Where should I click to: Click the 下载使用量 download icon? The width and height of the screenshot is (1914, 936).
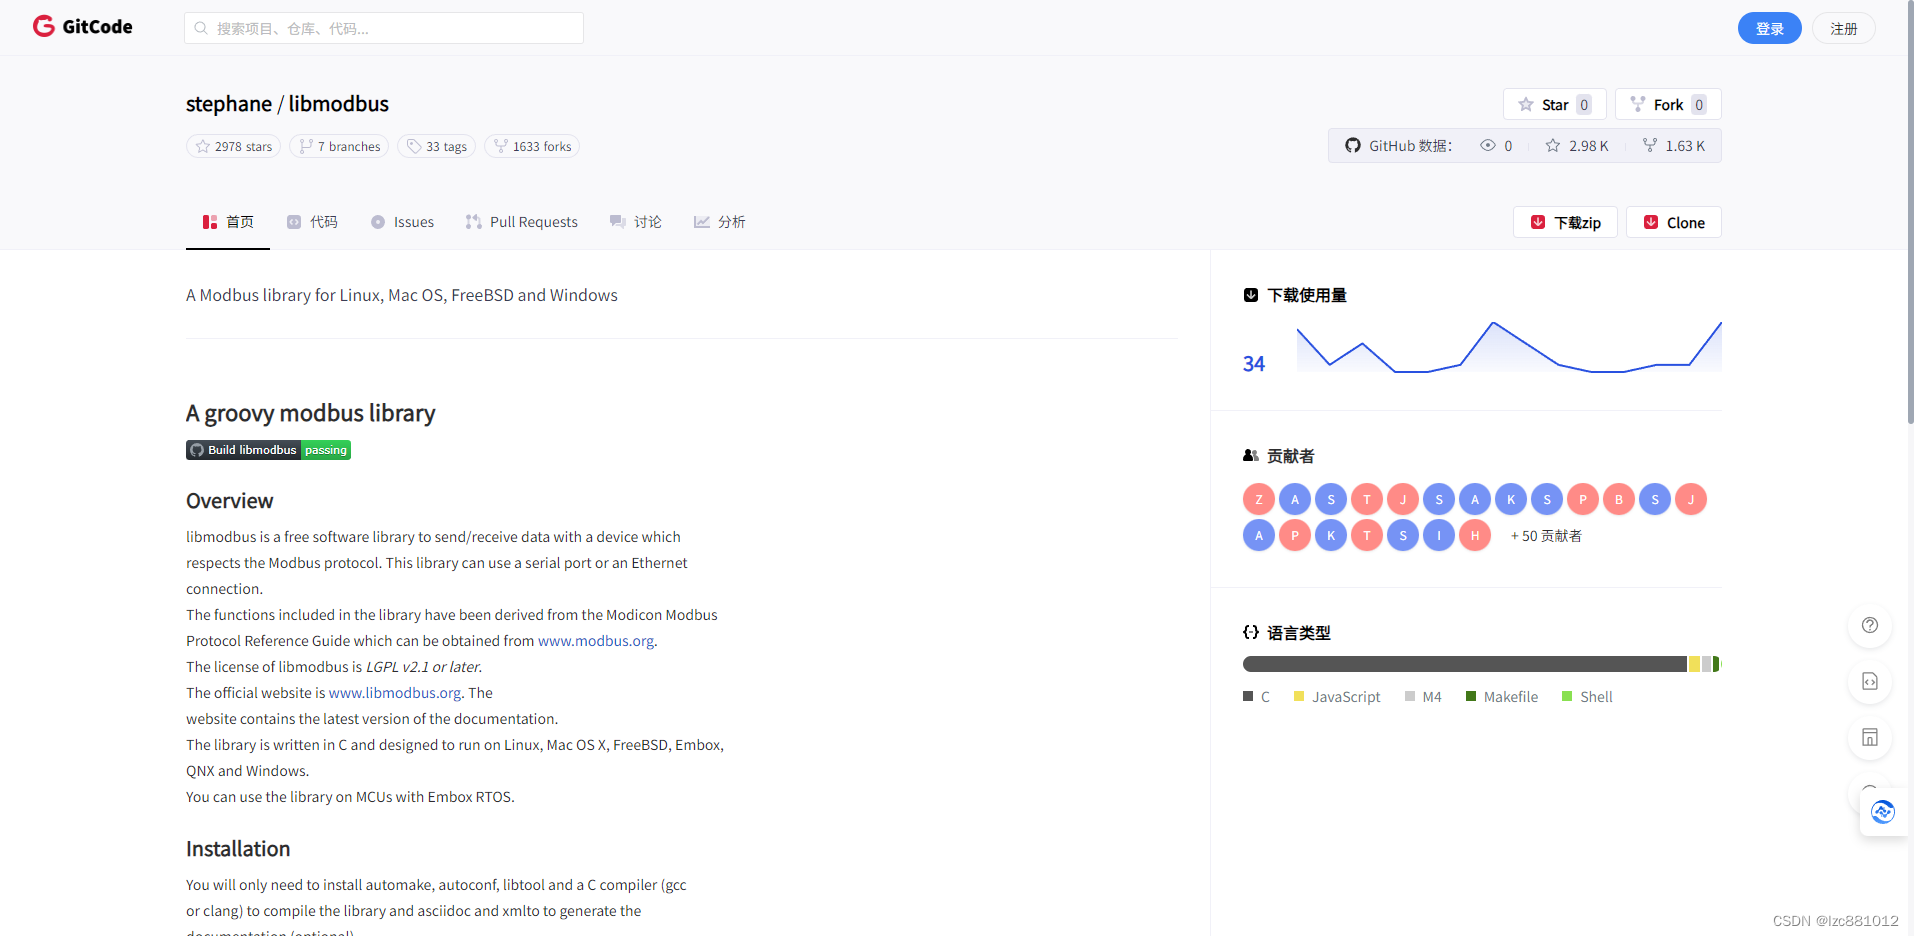click(x=1251, y=295)
